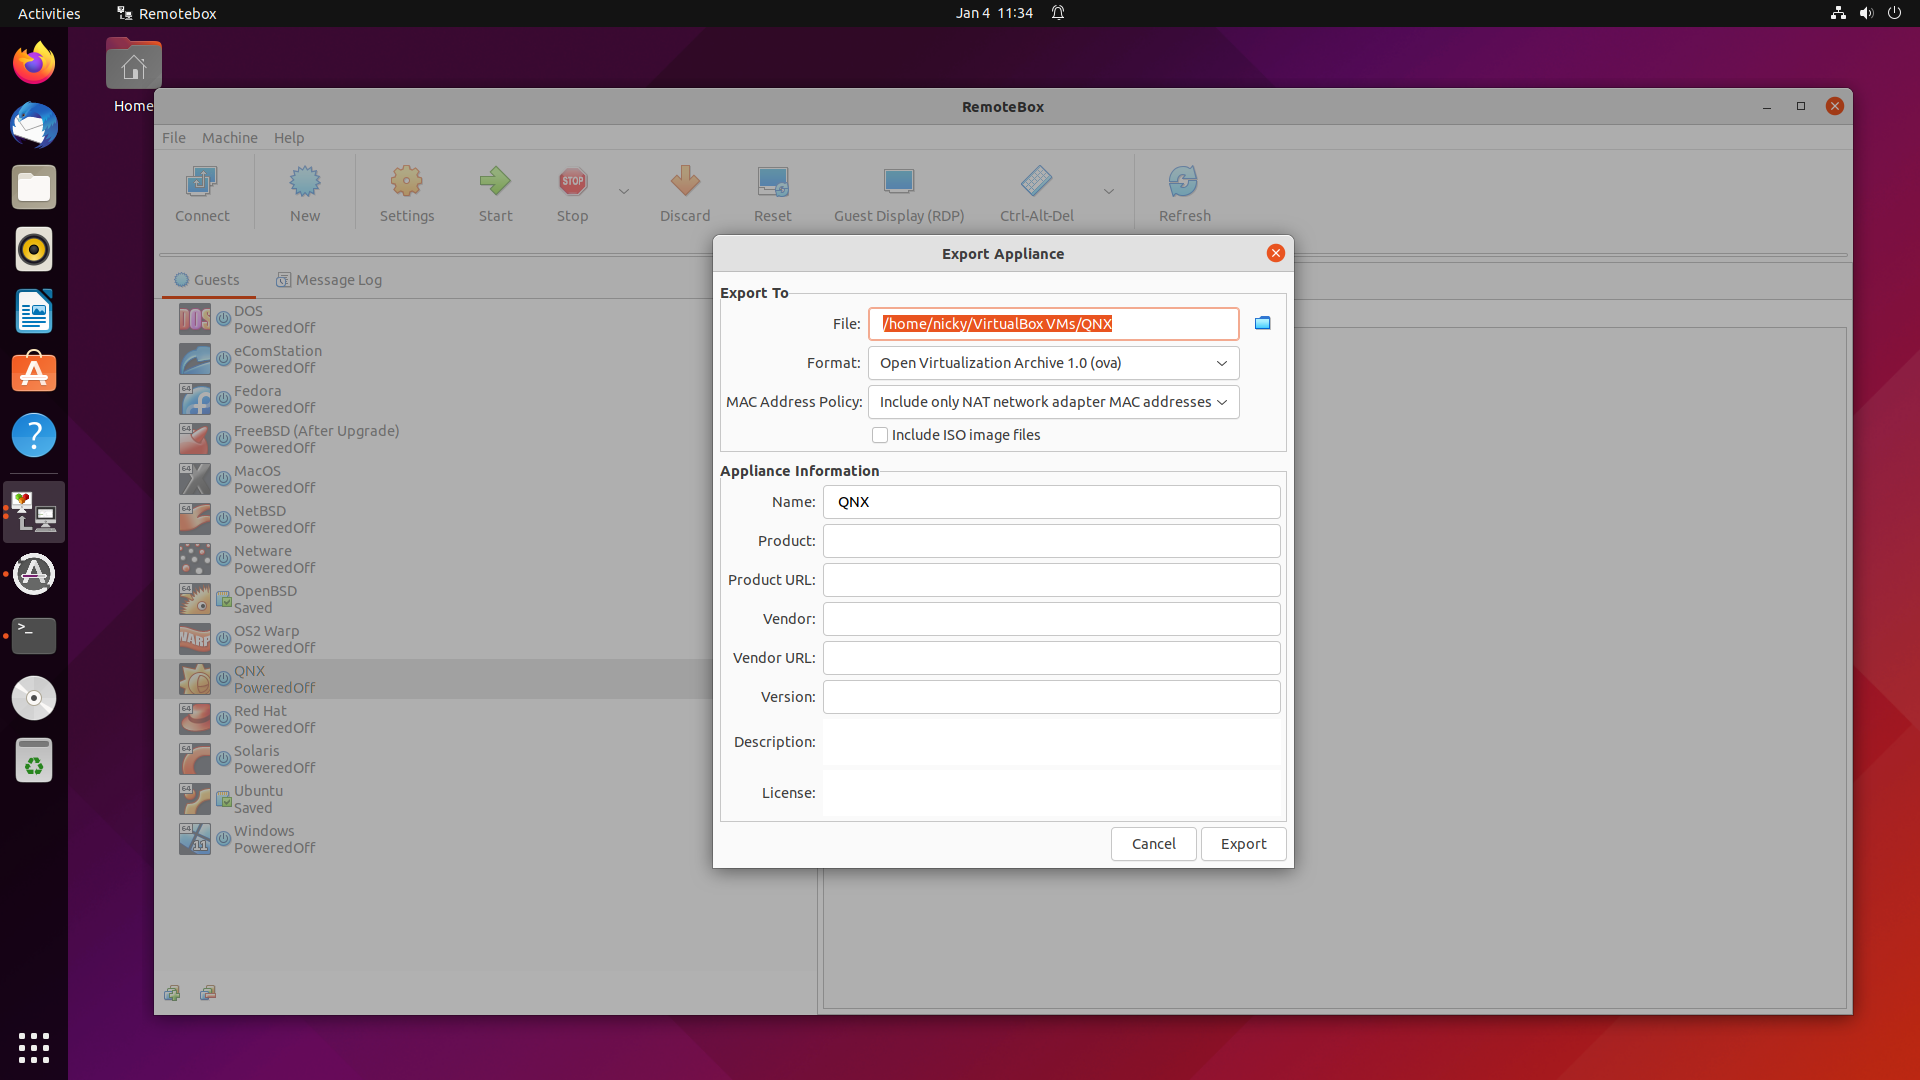Switch to Guests tab
Viewport: 1920px width, 1080px height.
tap(216, 278)
